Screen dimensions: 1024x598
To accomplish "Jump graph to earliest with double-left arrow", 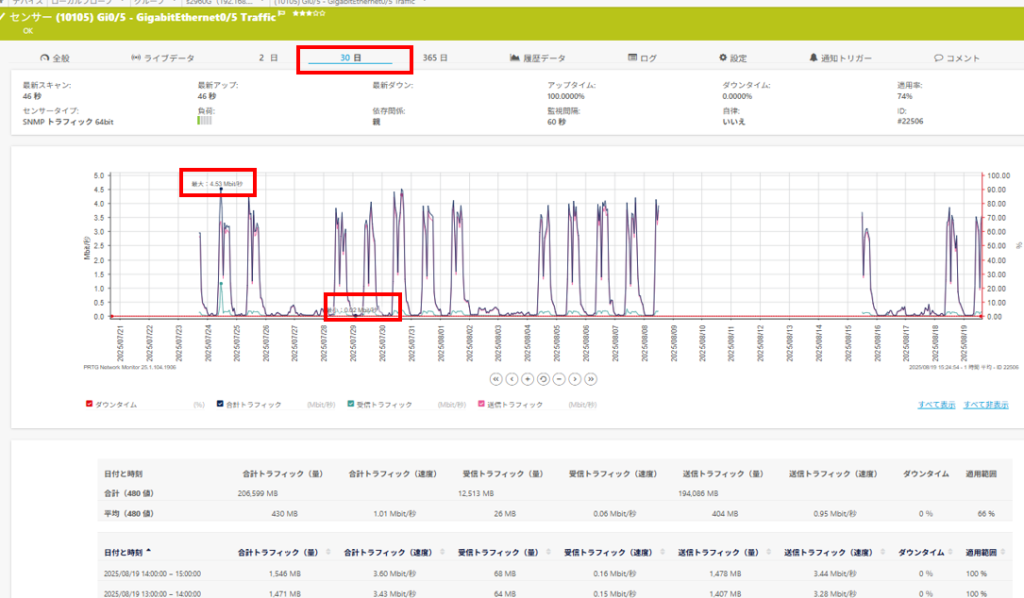I will tap(496, 379).
